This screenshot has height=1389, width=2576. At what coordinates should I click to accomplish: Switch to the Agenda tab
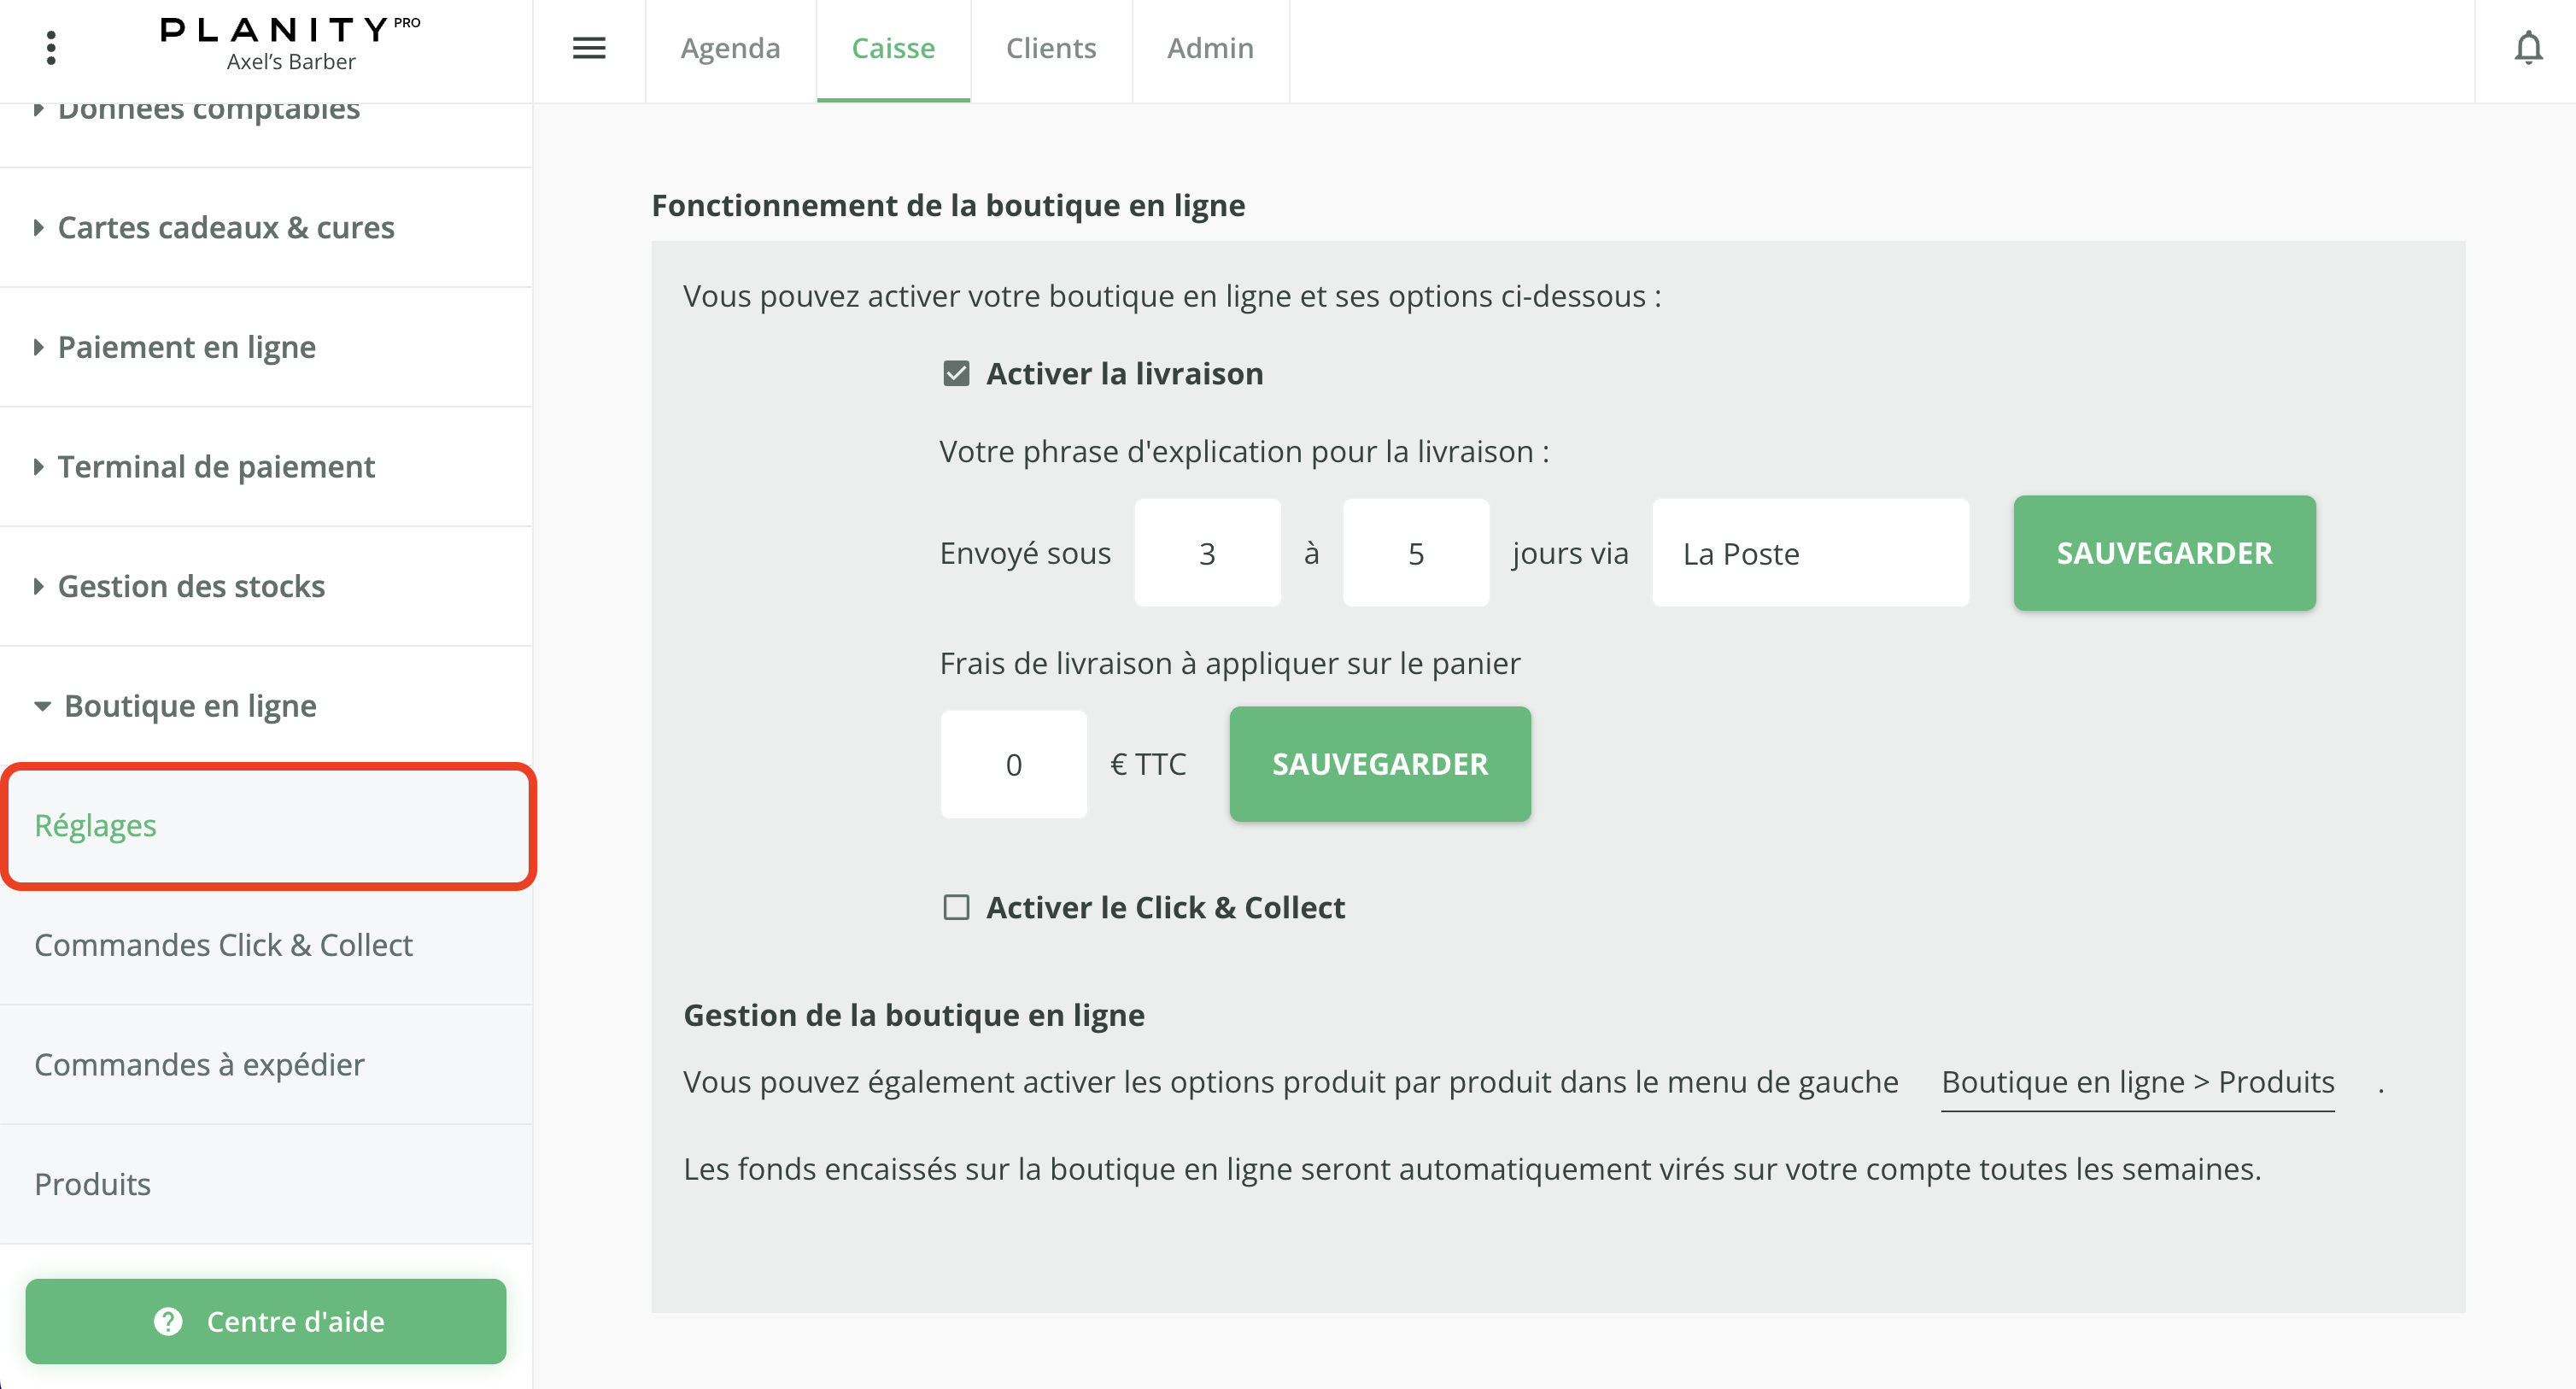pyautogui.click(x=730, y=48)
